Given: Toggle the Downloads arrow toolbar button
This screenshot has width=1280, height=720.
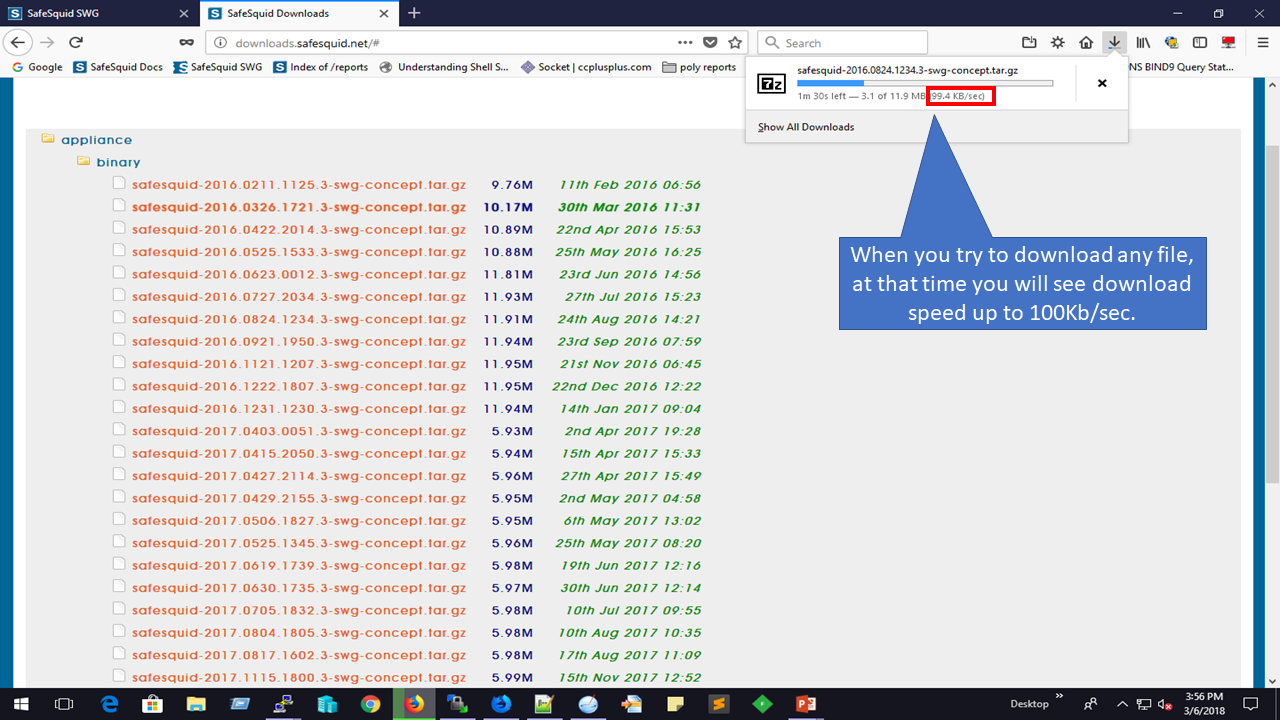Looking at the screenshot, I should tap(1114, 42).
